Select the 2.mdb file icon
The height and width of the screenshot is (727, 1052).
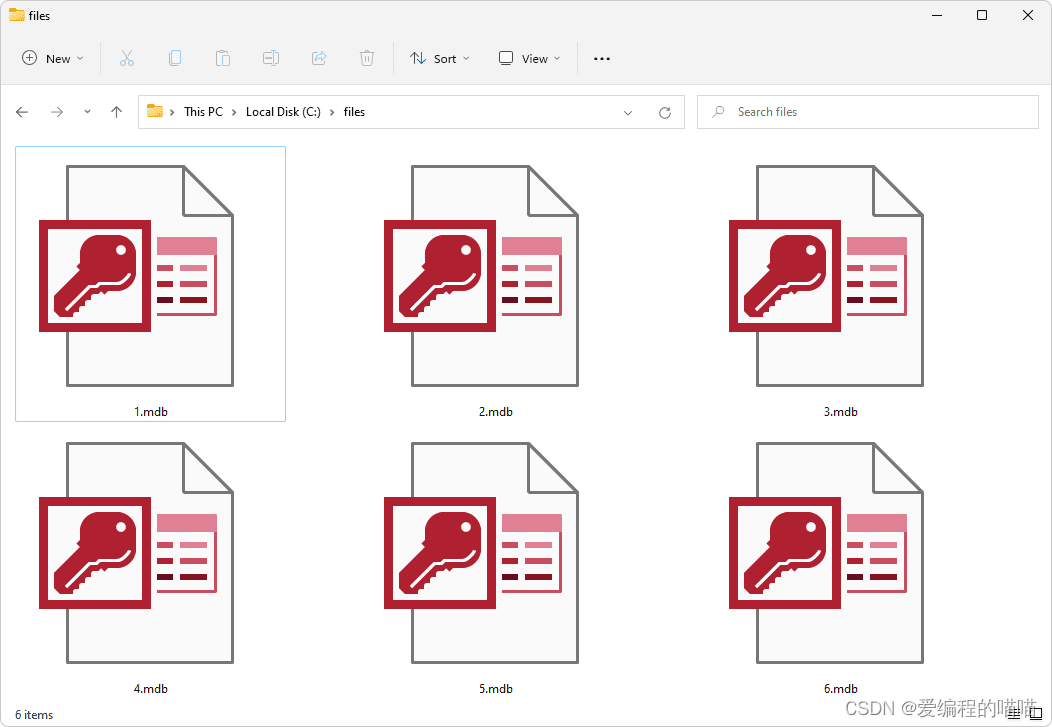(x=481, y=276)
